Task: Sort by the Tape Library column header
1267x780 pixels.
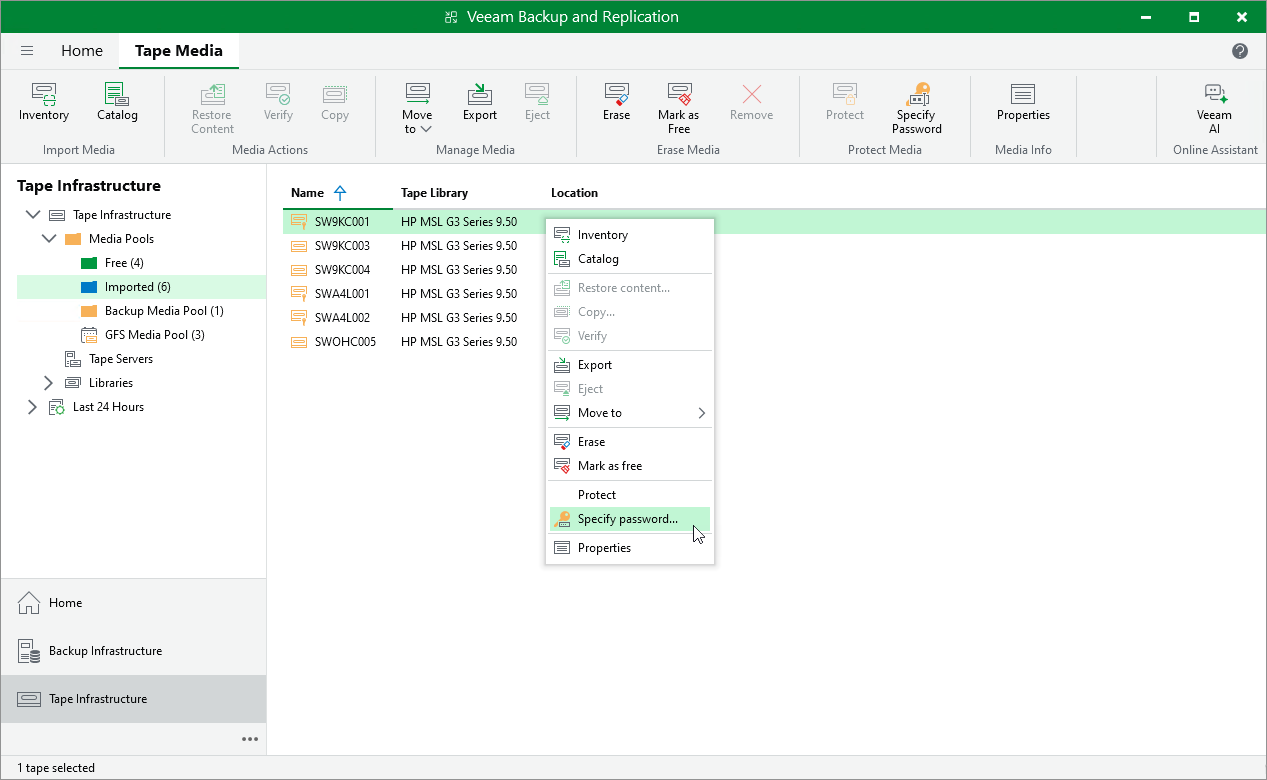Action: point(434,193)
